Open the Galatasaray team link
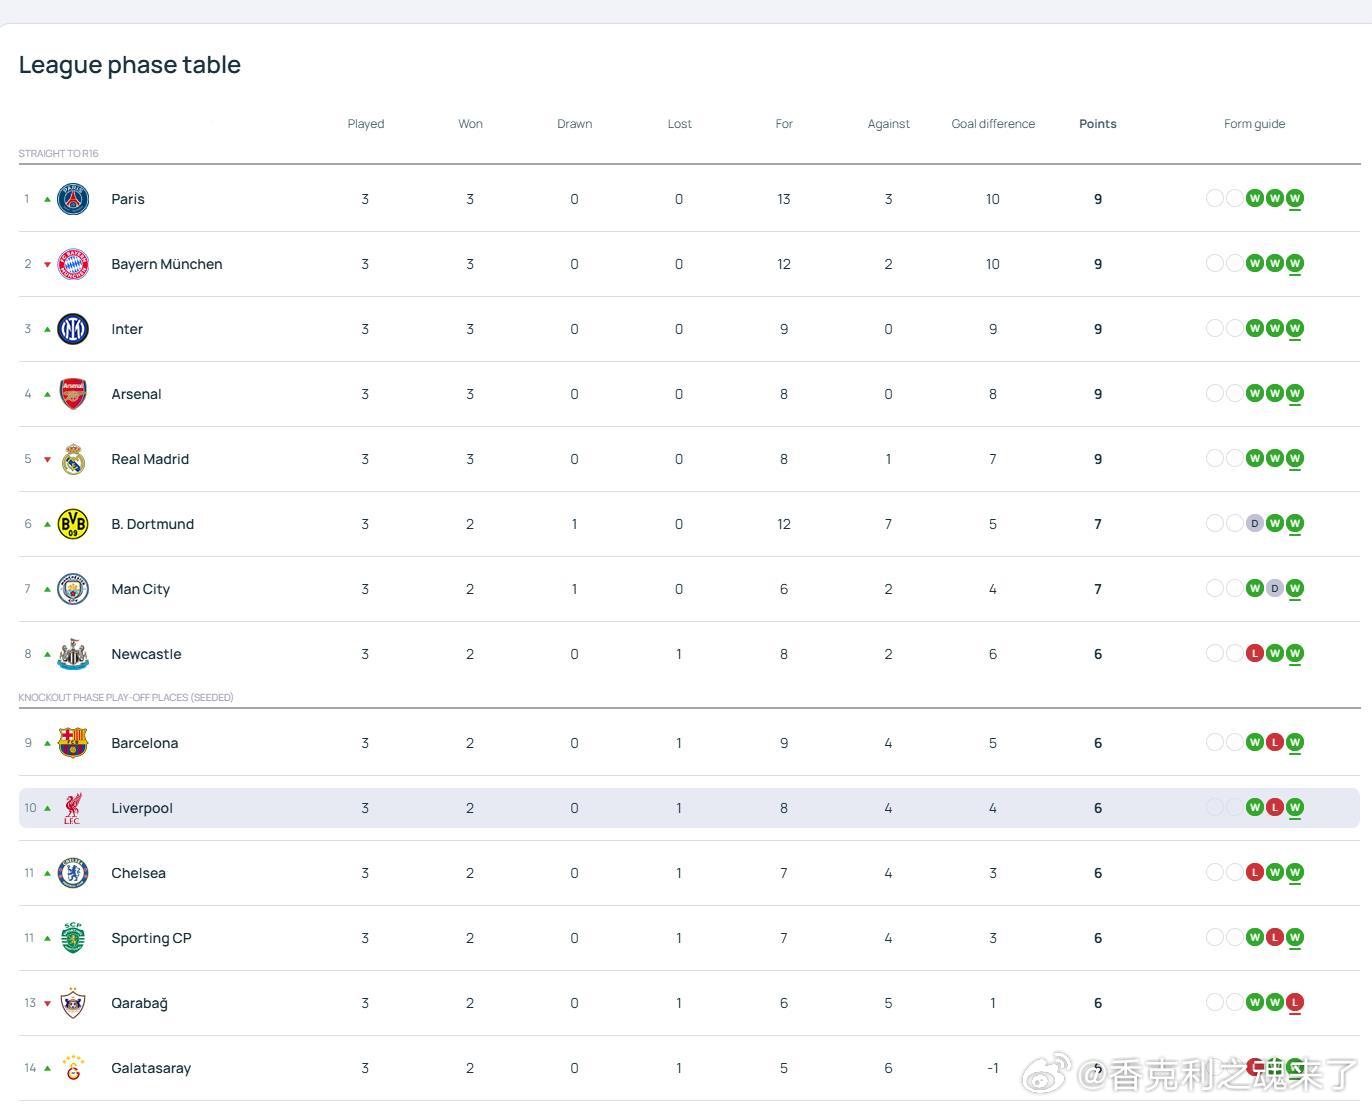Viewport: 1372px width, 1108px height. pyautogui.click(x=151, y=1068)
